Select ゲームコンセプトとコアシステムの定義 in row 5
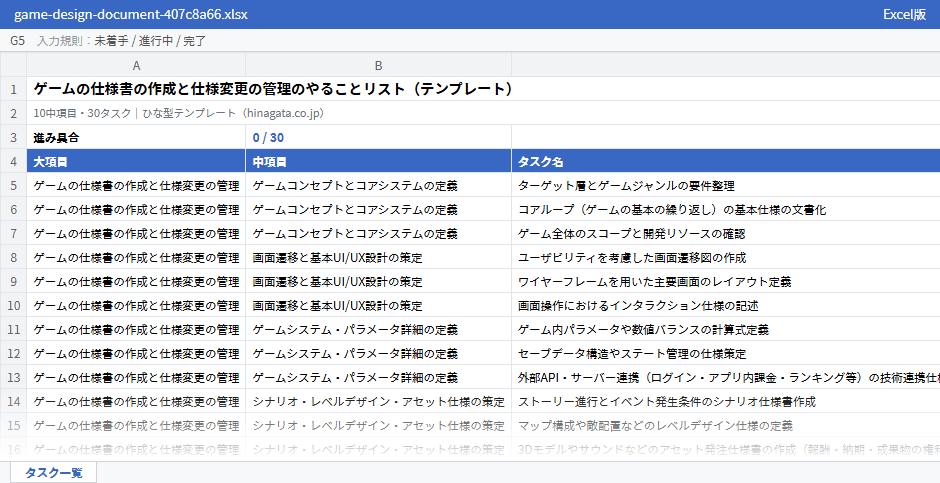 click(378, 186)
